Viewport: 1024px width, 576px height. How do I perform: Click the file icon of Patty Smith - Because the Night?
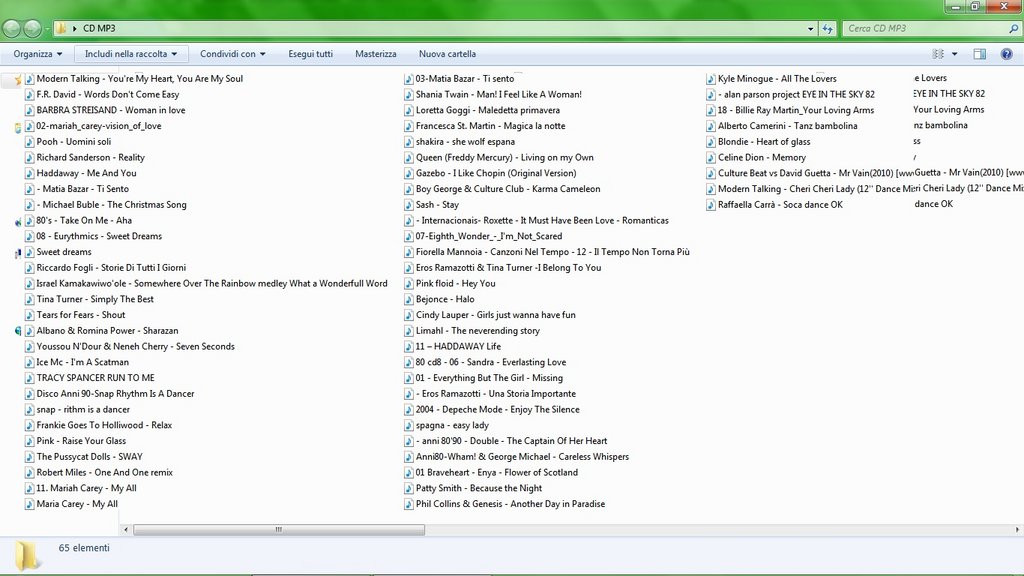tap(409, 488)
